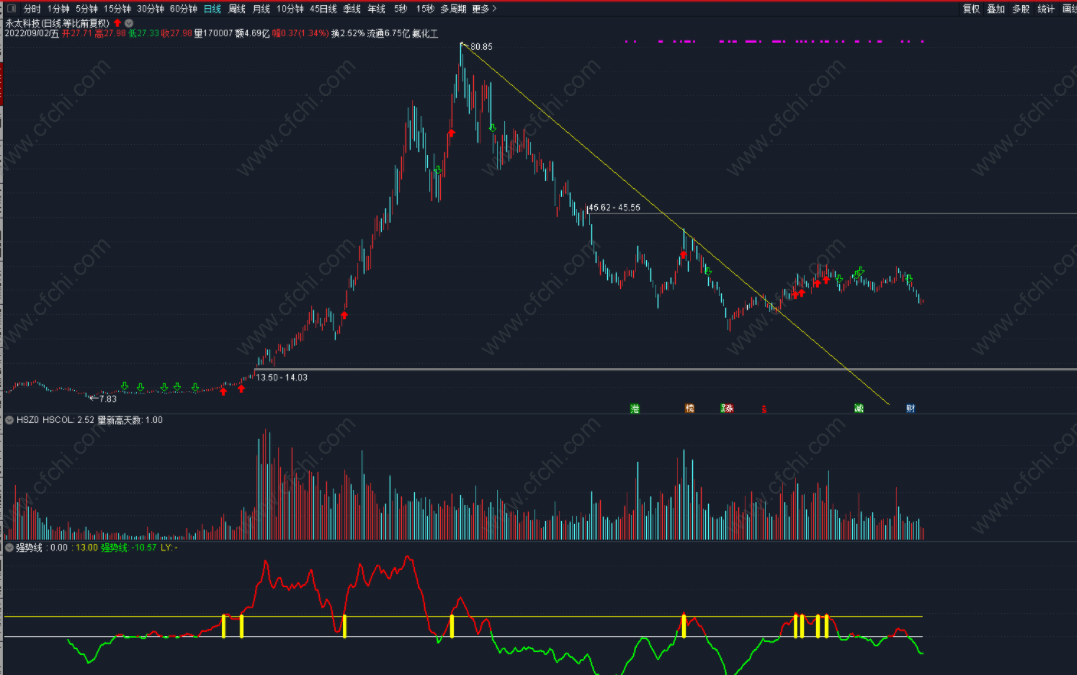1077x675 pixels.
Task: Select the 15分钟 period
Action: [x=117, y=9]
